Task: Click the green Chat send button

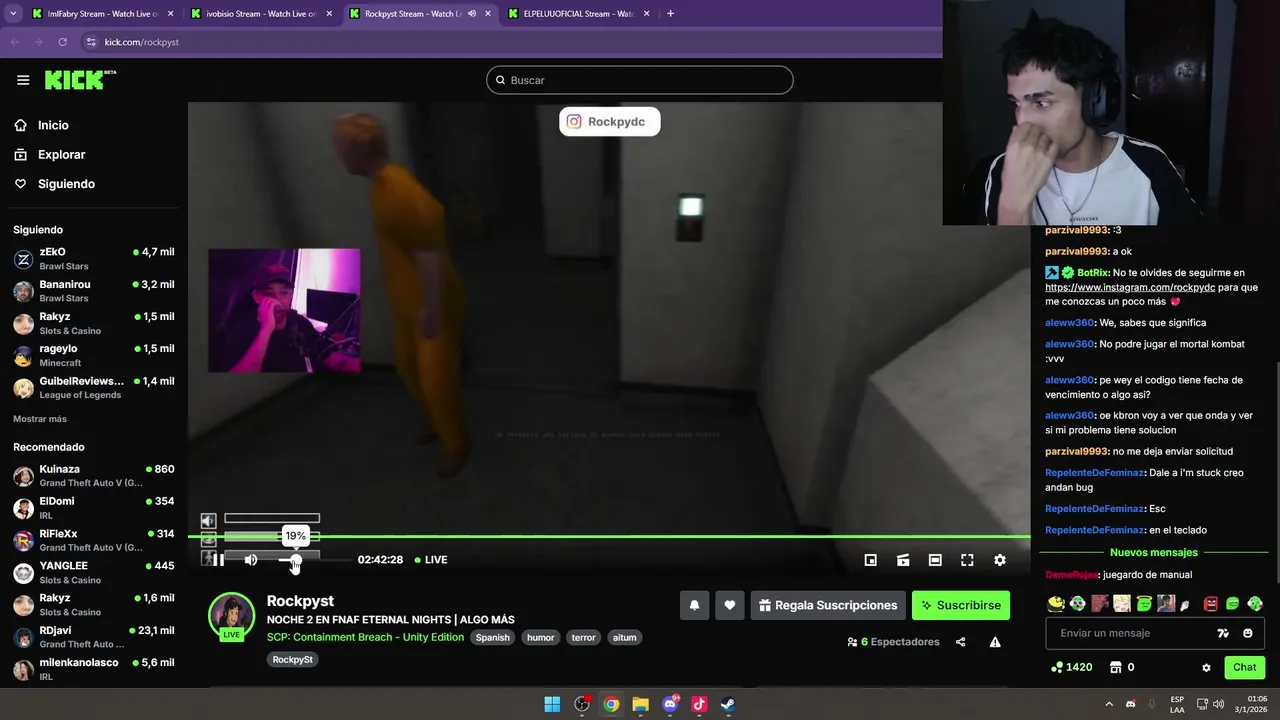Action: pyautogui.click(x=1245, y=667)
